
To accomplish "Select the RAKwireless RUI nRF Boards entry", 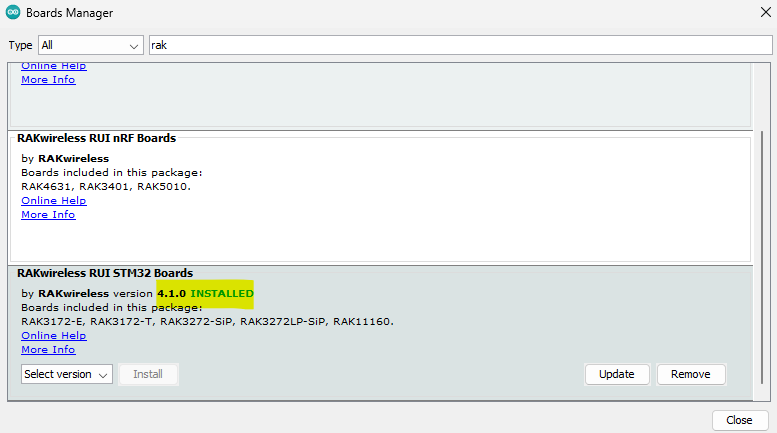I will (96, 138).
